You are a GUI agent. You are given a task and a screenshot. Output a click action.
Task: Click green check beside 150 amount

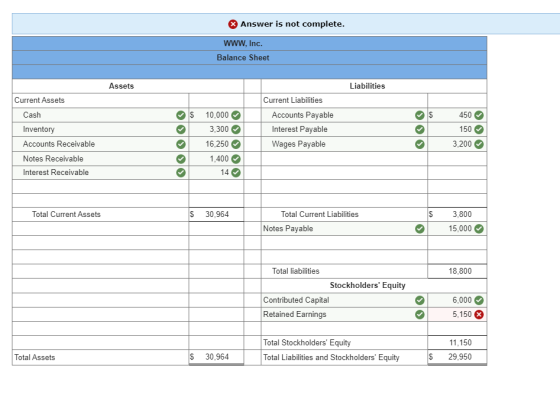tap(479, 129)
